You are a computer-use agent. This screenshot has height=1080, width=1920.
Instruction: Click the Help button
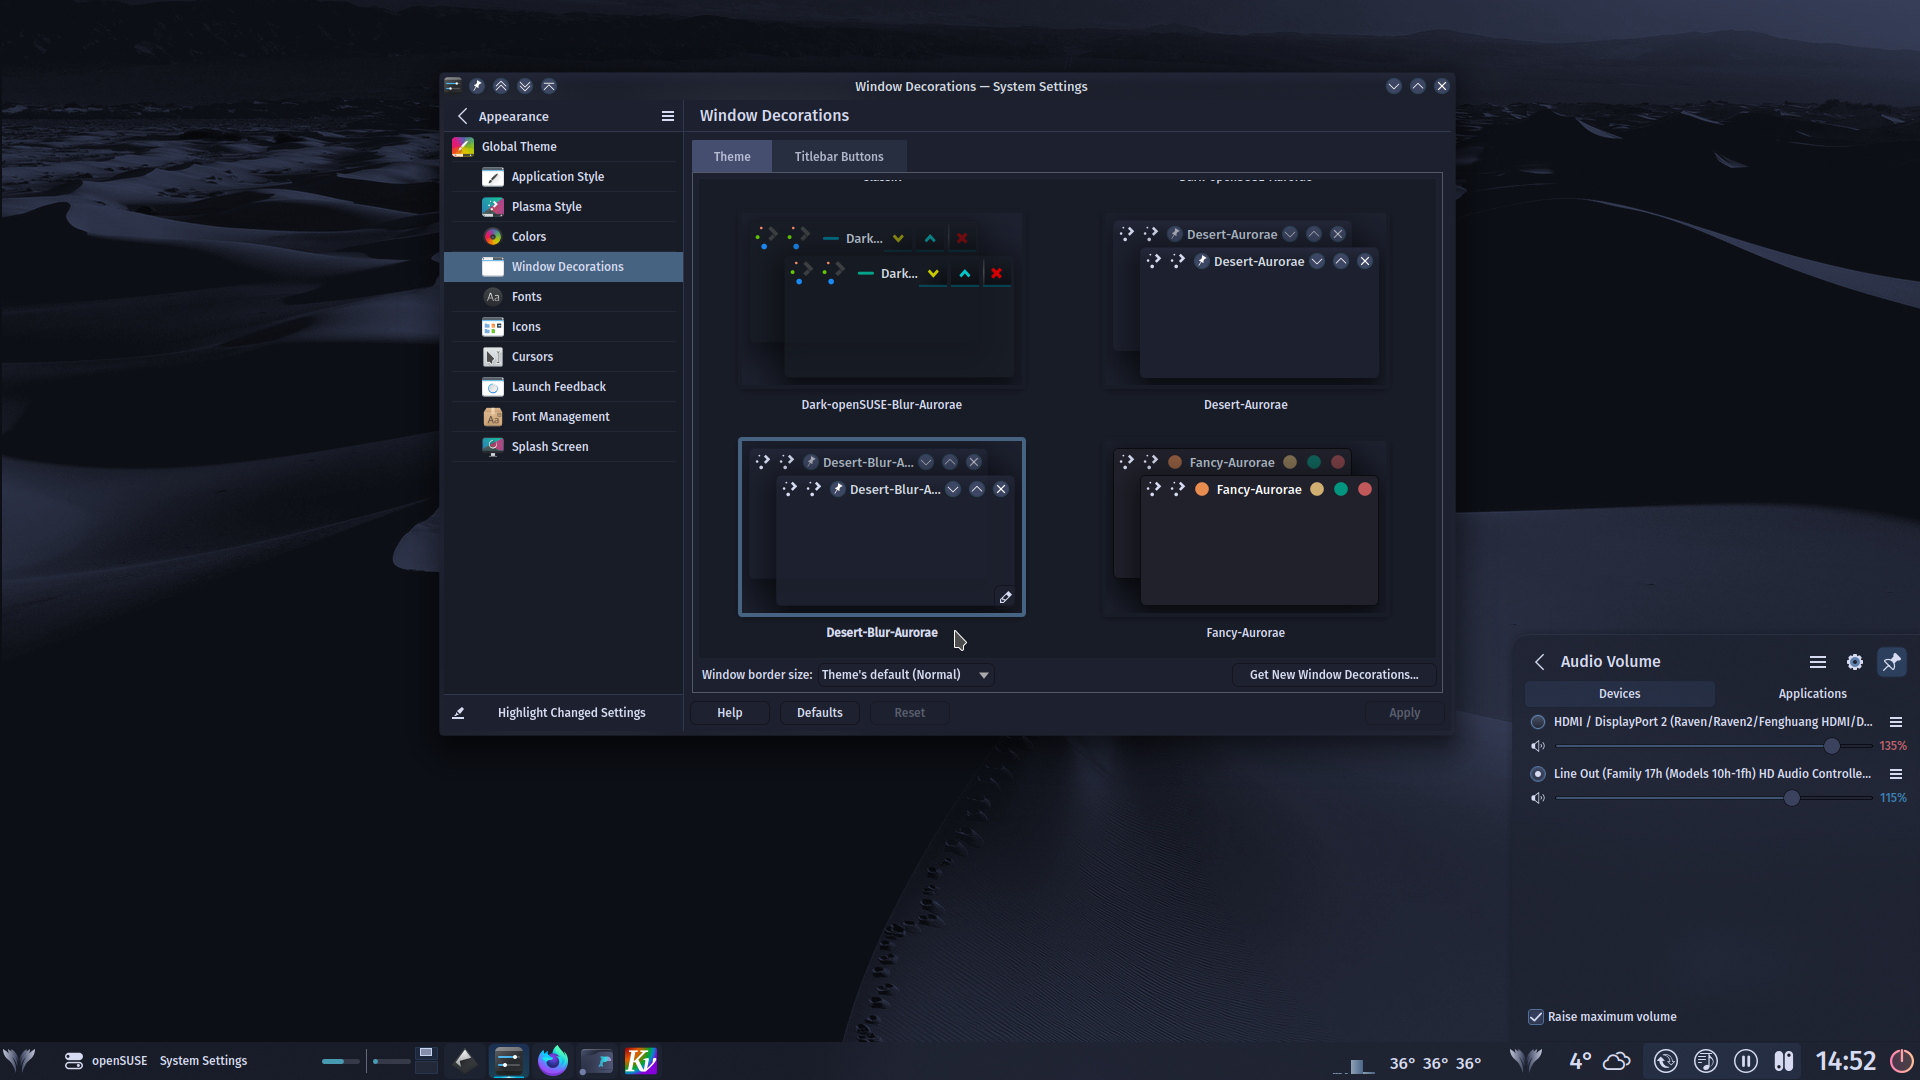pos(730,713)
